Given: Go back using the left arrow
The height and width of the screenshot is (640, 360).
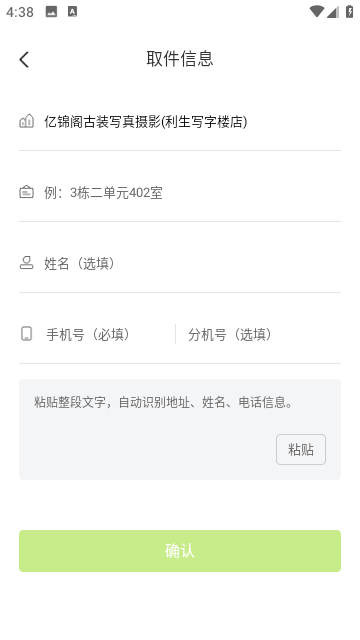Looking at the screenshot, I should click(24, 60).
